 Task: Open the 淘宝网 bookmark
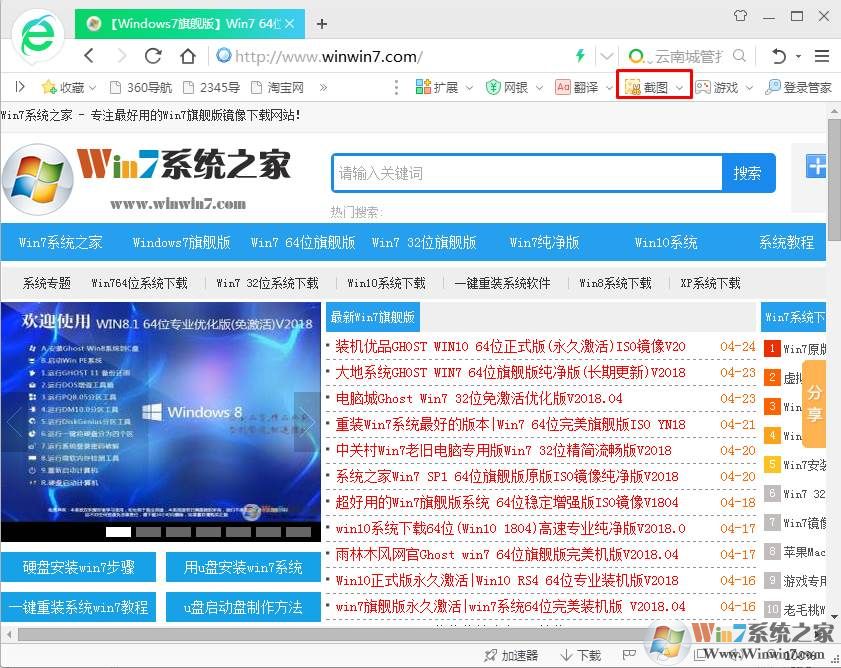[277, 87]
